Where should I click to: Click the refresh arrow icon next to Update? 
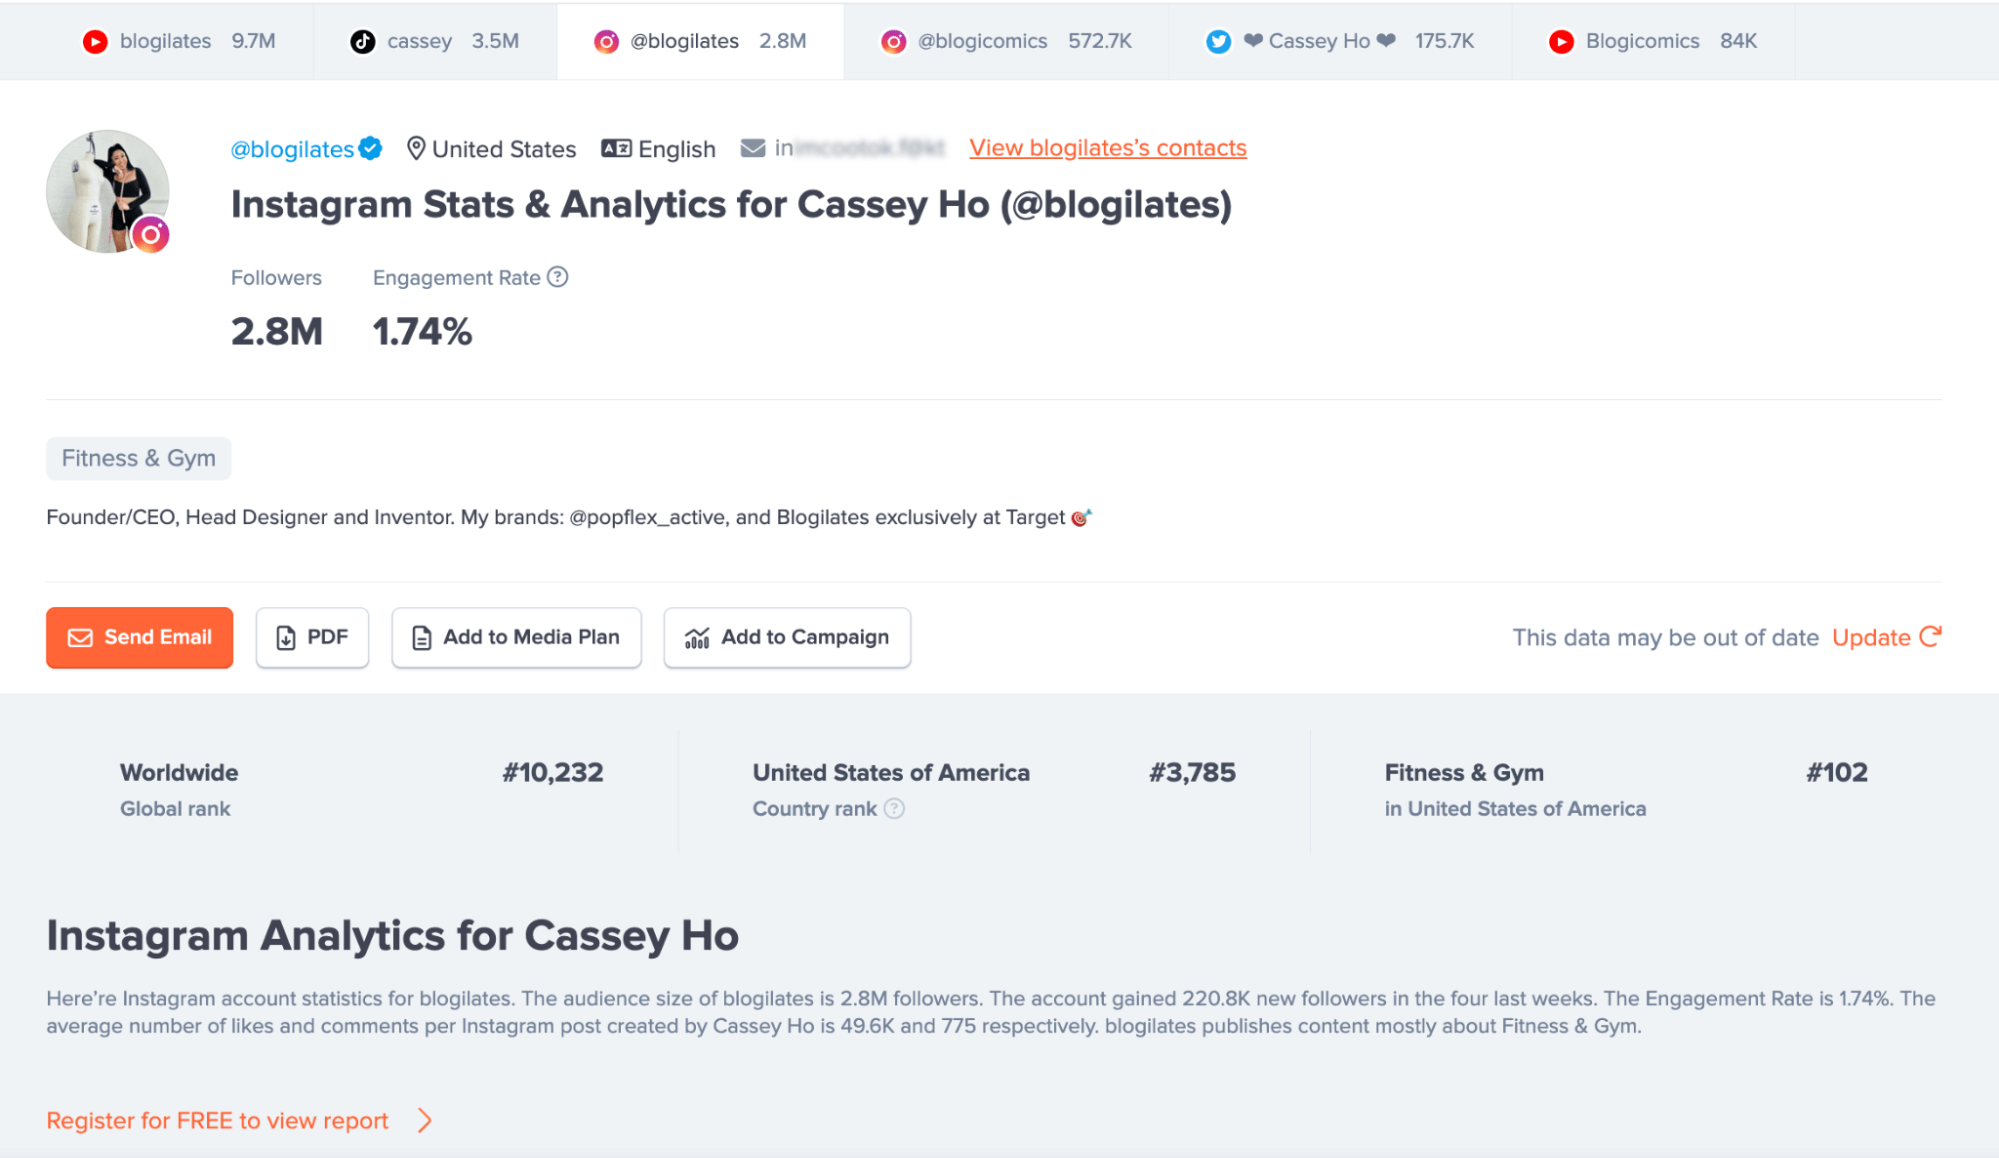point(1930,636)
